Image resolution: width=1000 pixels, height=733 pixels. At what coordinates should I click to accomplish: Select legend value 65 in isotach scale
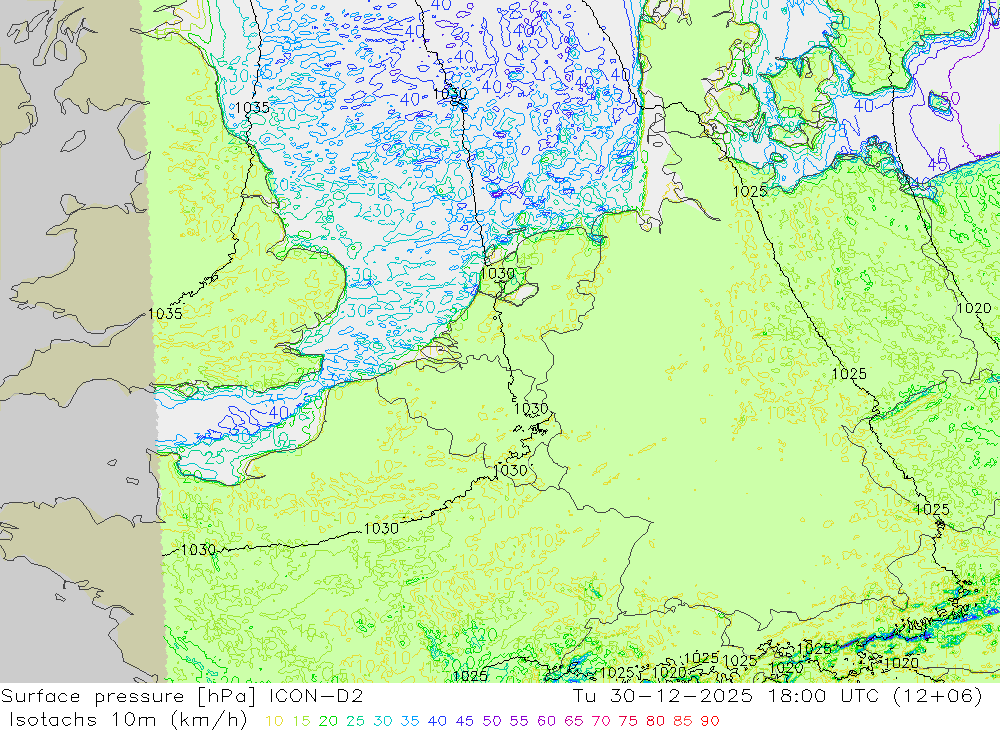[574, 721]
